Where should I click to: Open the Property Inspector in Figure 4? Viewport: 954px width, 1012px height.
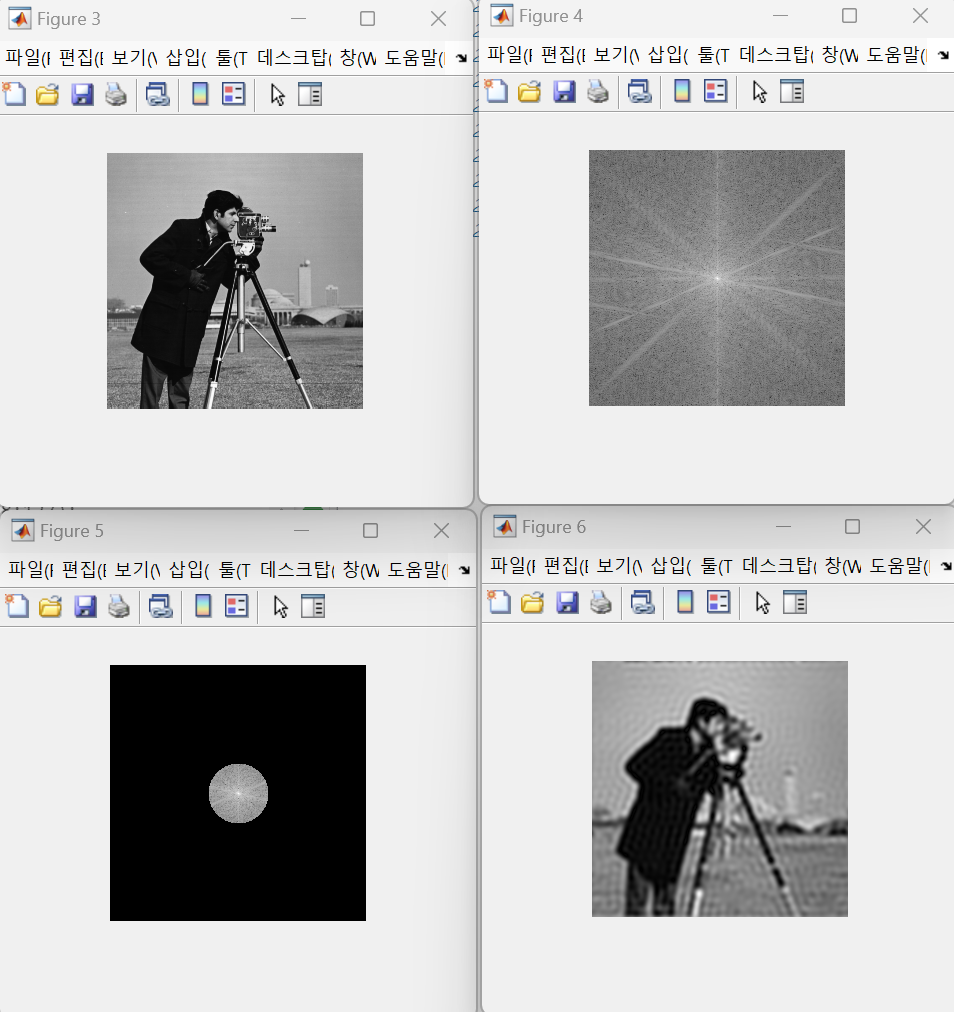[792, 91]
